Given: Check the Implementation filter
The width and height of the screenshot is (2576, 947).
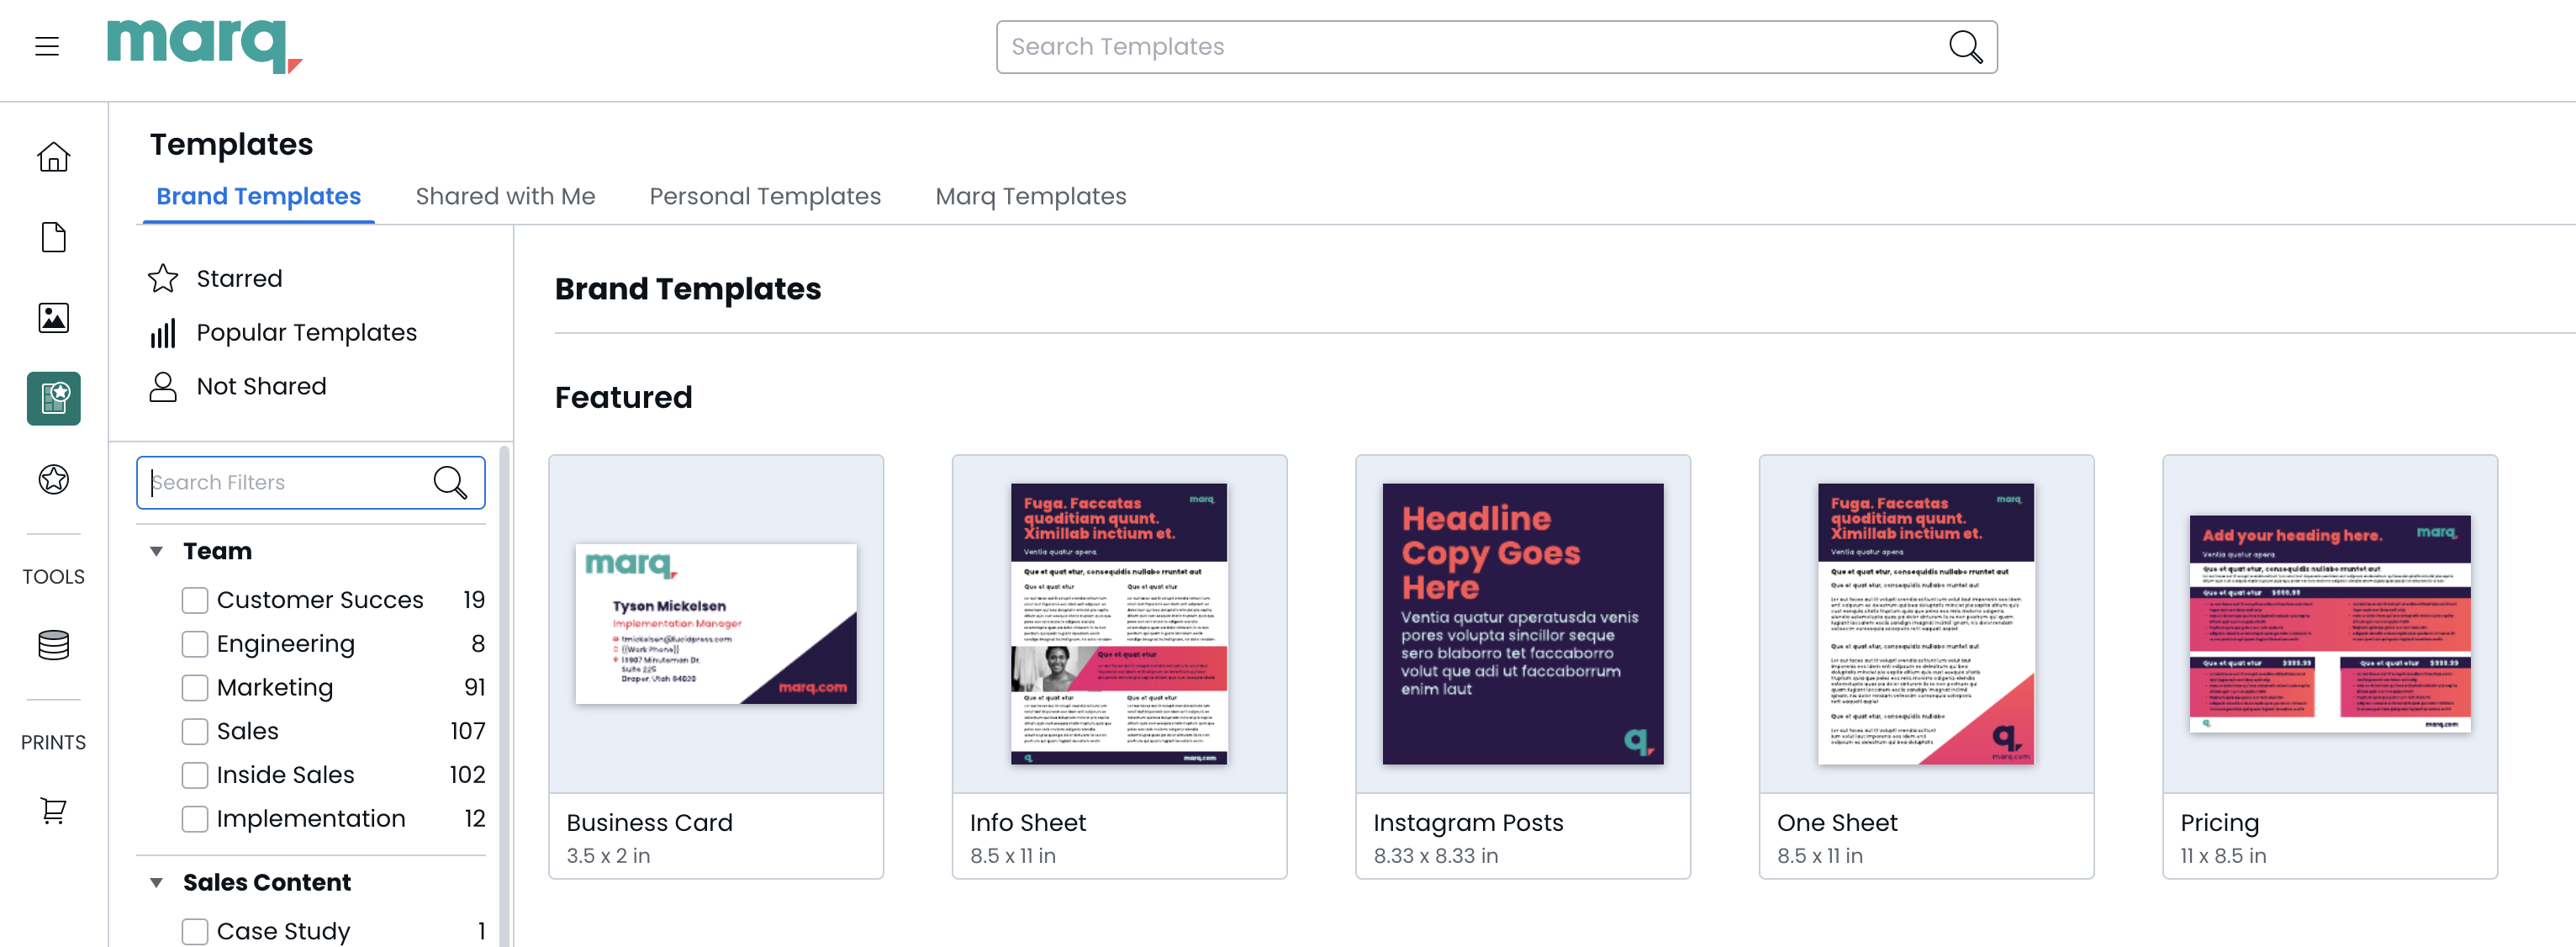Looking at the screenshot, I should click(x=195, y=819).
